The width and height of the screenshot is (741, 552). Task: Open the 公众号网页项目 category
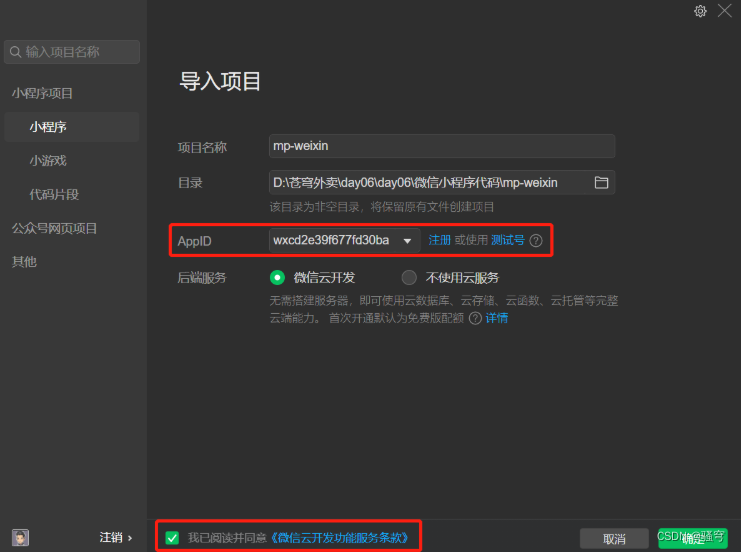click(x=54, y=228)
